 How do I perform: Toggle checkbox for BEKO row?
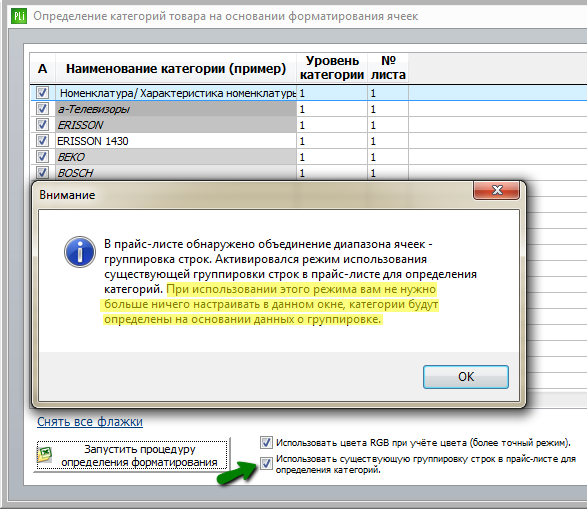[42, 157]
